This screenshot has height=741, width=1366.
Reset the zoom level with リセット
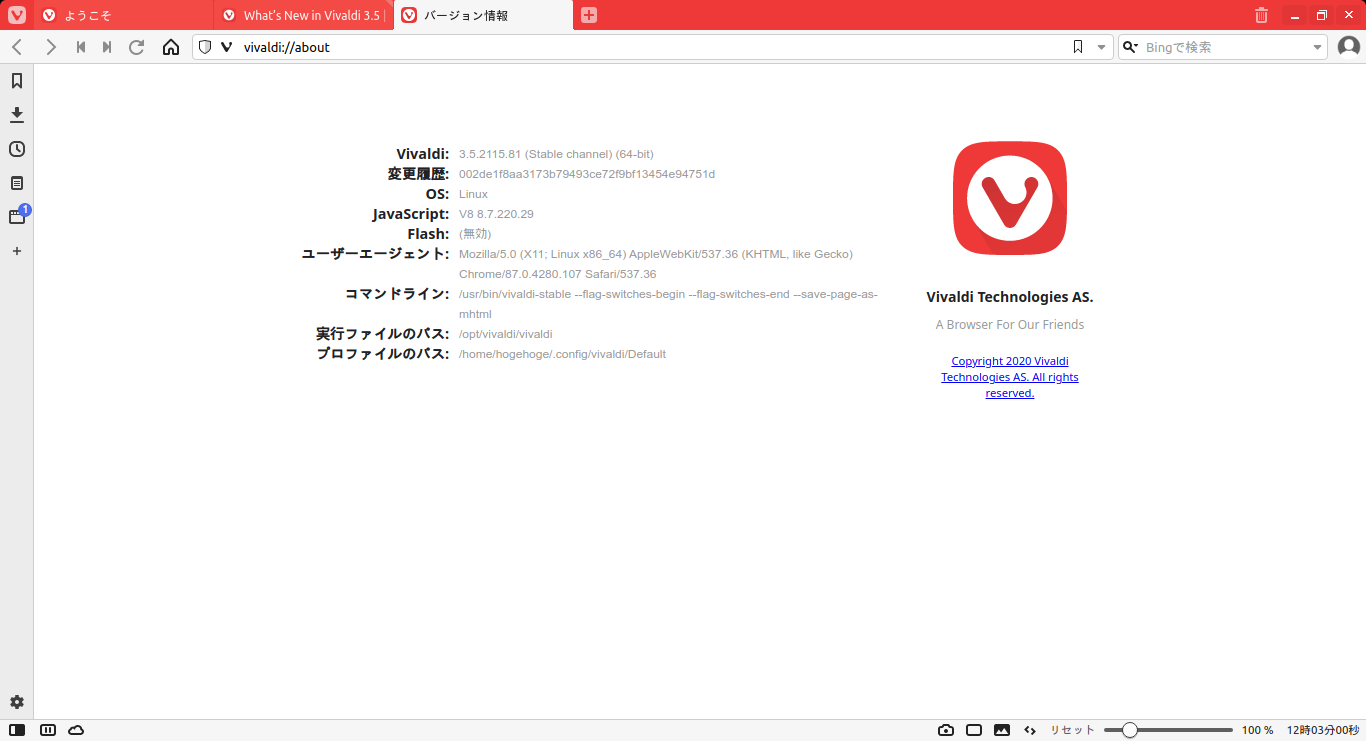(1072, 730)
